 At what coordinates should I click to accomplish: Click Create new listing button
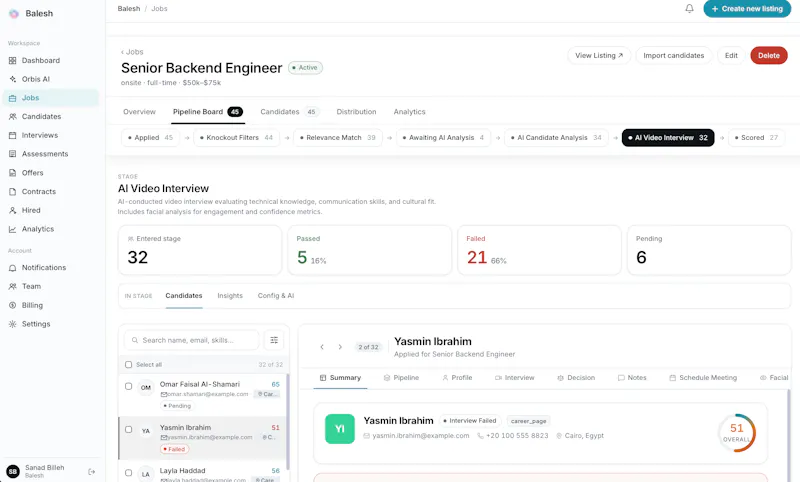(747, 9)
